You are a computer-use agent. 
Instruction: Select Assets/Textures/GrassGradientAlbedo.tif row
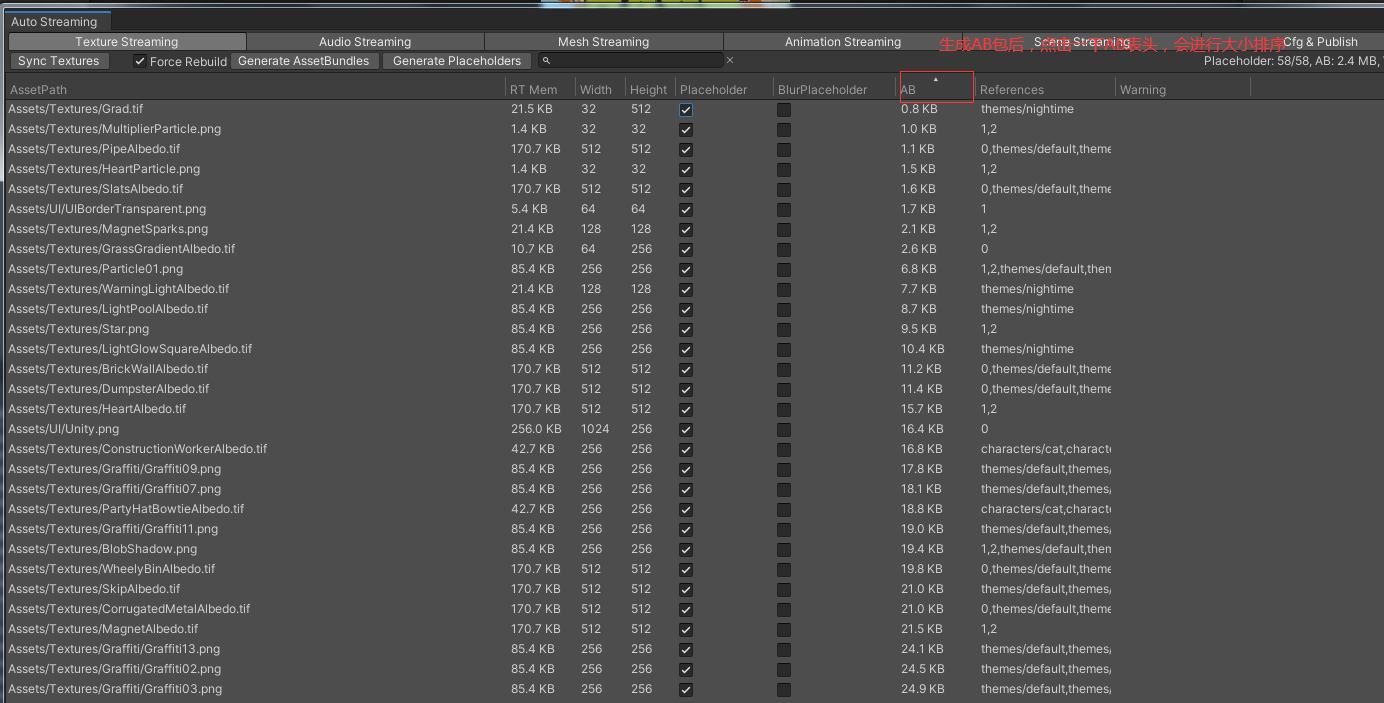point(692,249)
